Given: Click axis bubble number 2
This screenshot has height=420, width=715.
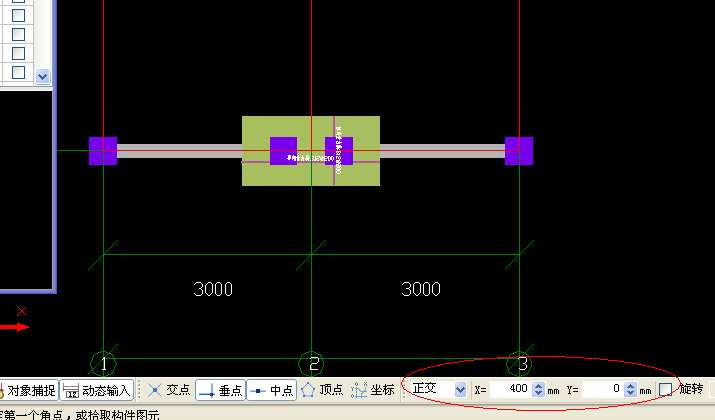Looking at the screenshot, I should [312, 364].
